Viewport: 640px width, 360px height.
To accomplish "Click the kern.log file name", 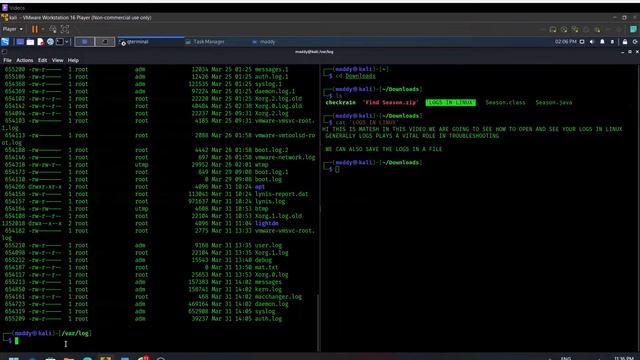I will (x=268, y=289).
